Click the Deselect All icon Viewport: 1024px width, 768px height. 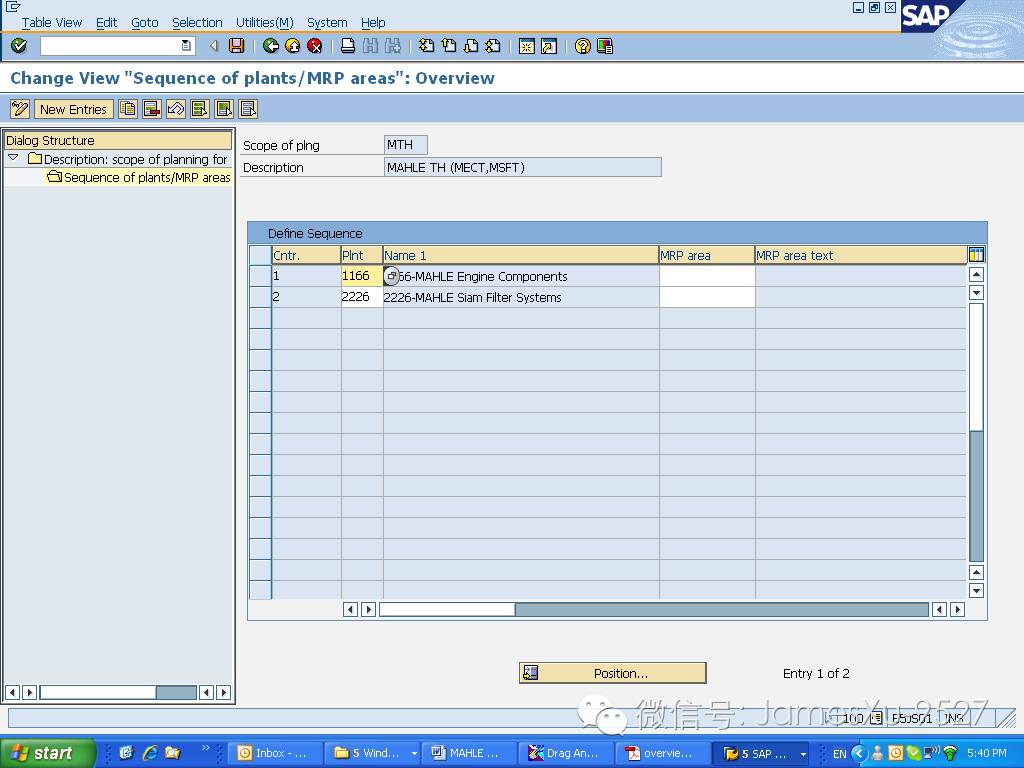coord(248,108)
